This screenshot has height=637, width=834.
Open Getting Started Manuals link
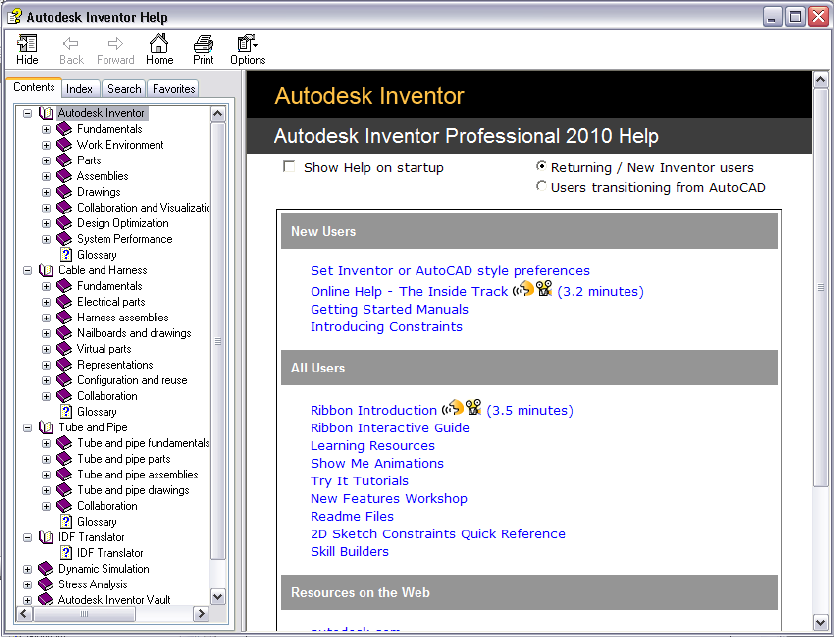[x=389, y=309]
